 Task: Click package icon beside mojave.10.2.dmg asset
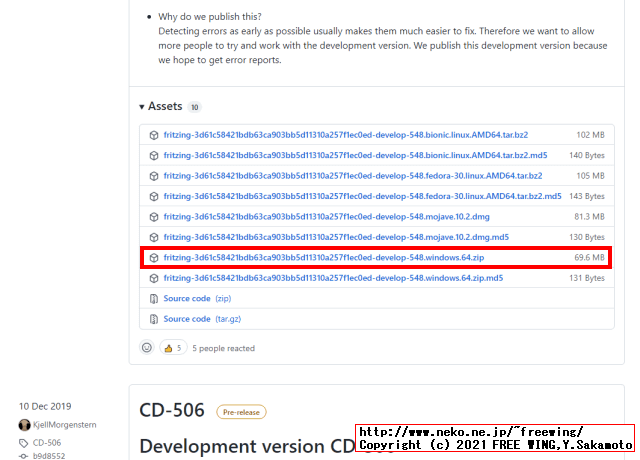point(154,217)
